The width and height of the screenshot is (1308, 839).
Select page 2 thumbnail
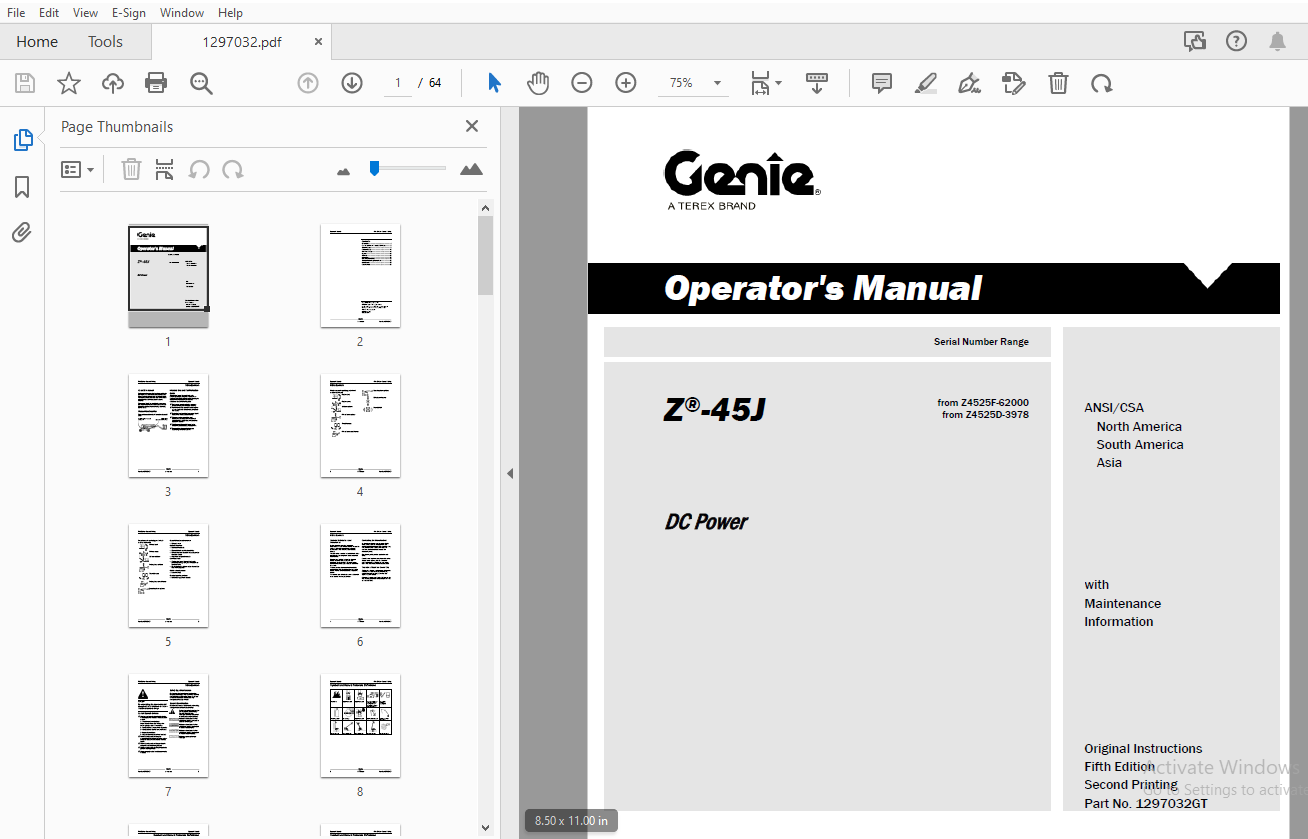(x=360, y=276)
